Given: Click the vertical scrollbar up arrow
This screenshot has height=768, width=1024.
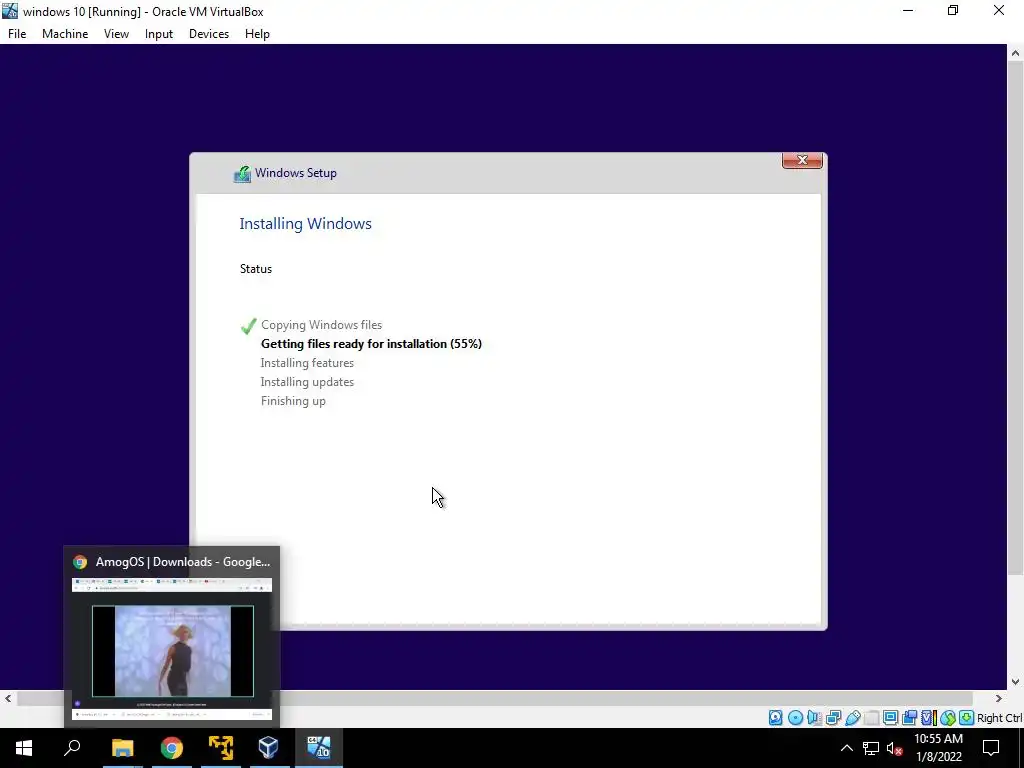Looking at the screenshot, I should coord(1016,53).
